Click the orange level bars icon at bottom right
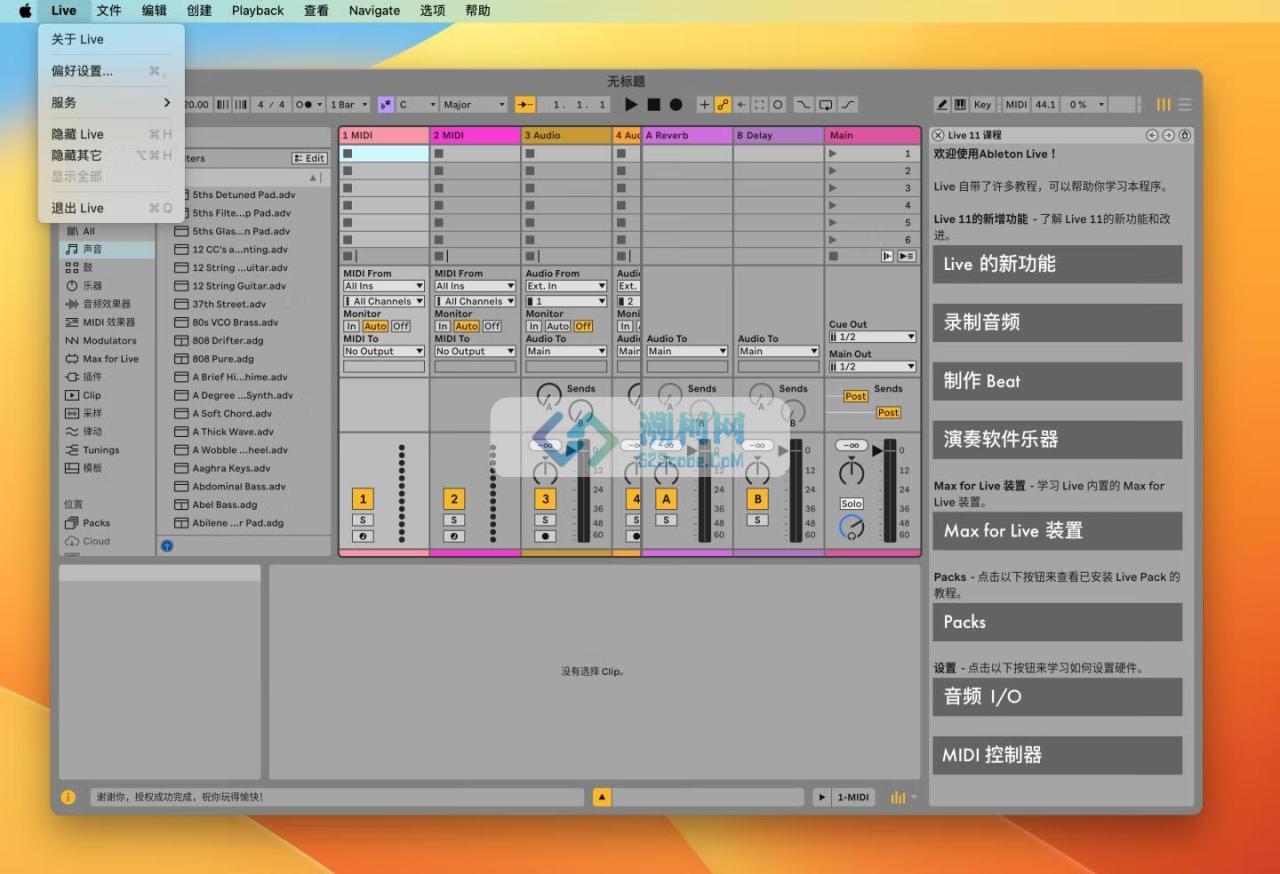This screenshot has height=874, width=1280. coord(898,797)
